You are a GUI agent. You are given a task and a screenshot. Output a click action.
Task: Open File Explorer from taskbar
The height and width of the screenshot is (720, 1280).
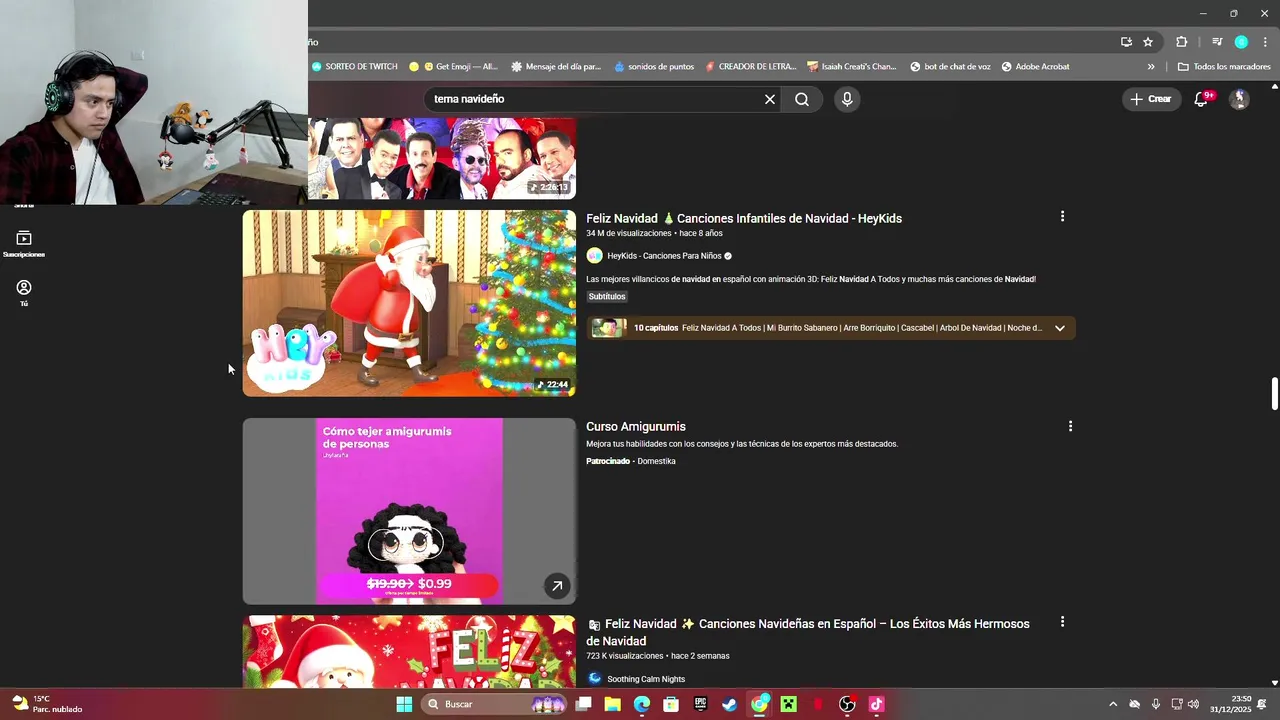(612, 704)
